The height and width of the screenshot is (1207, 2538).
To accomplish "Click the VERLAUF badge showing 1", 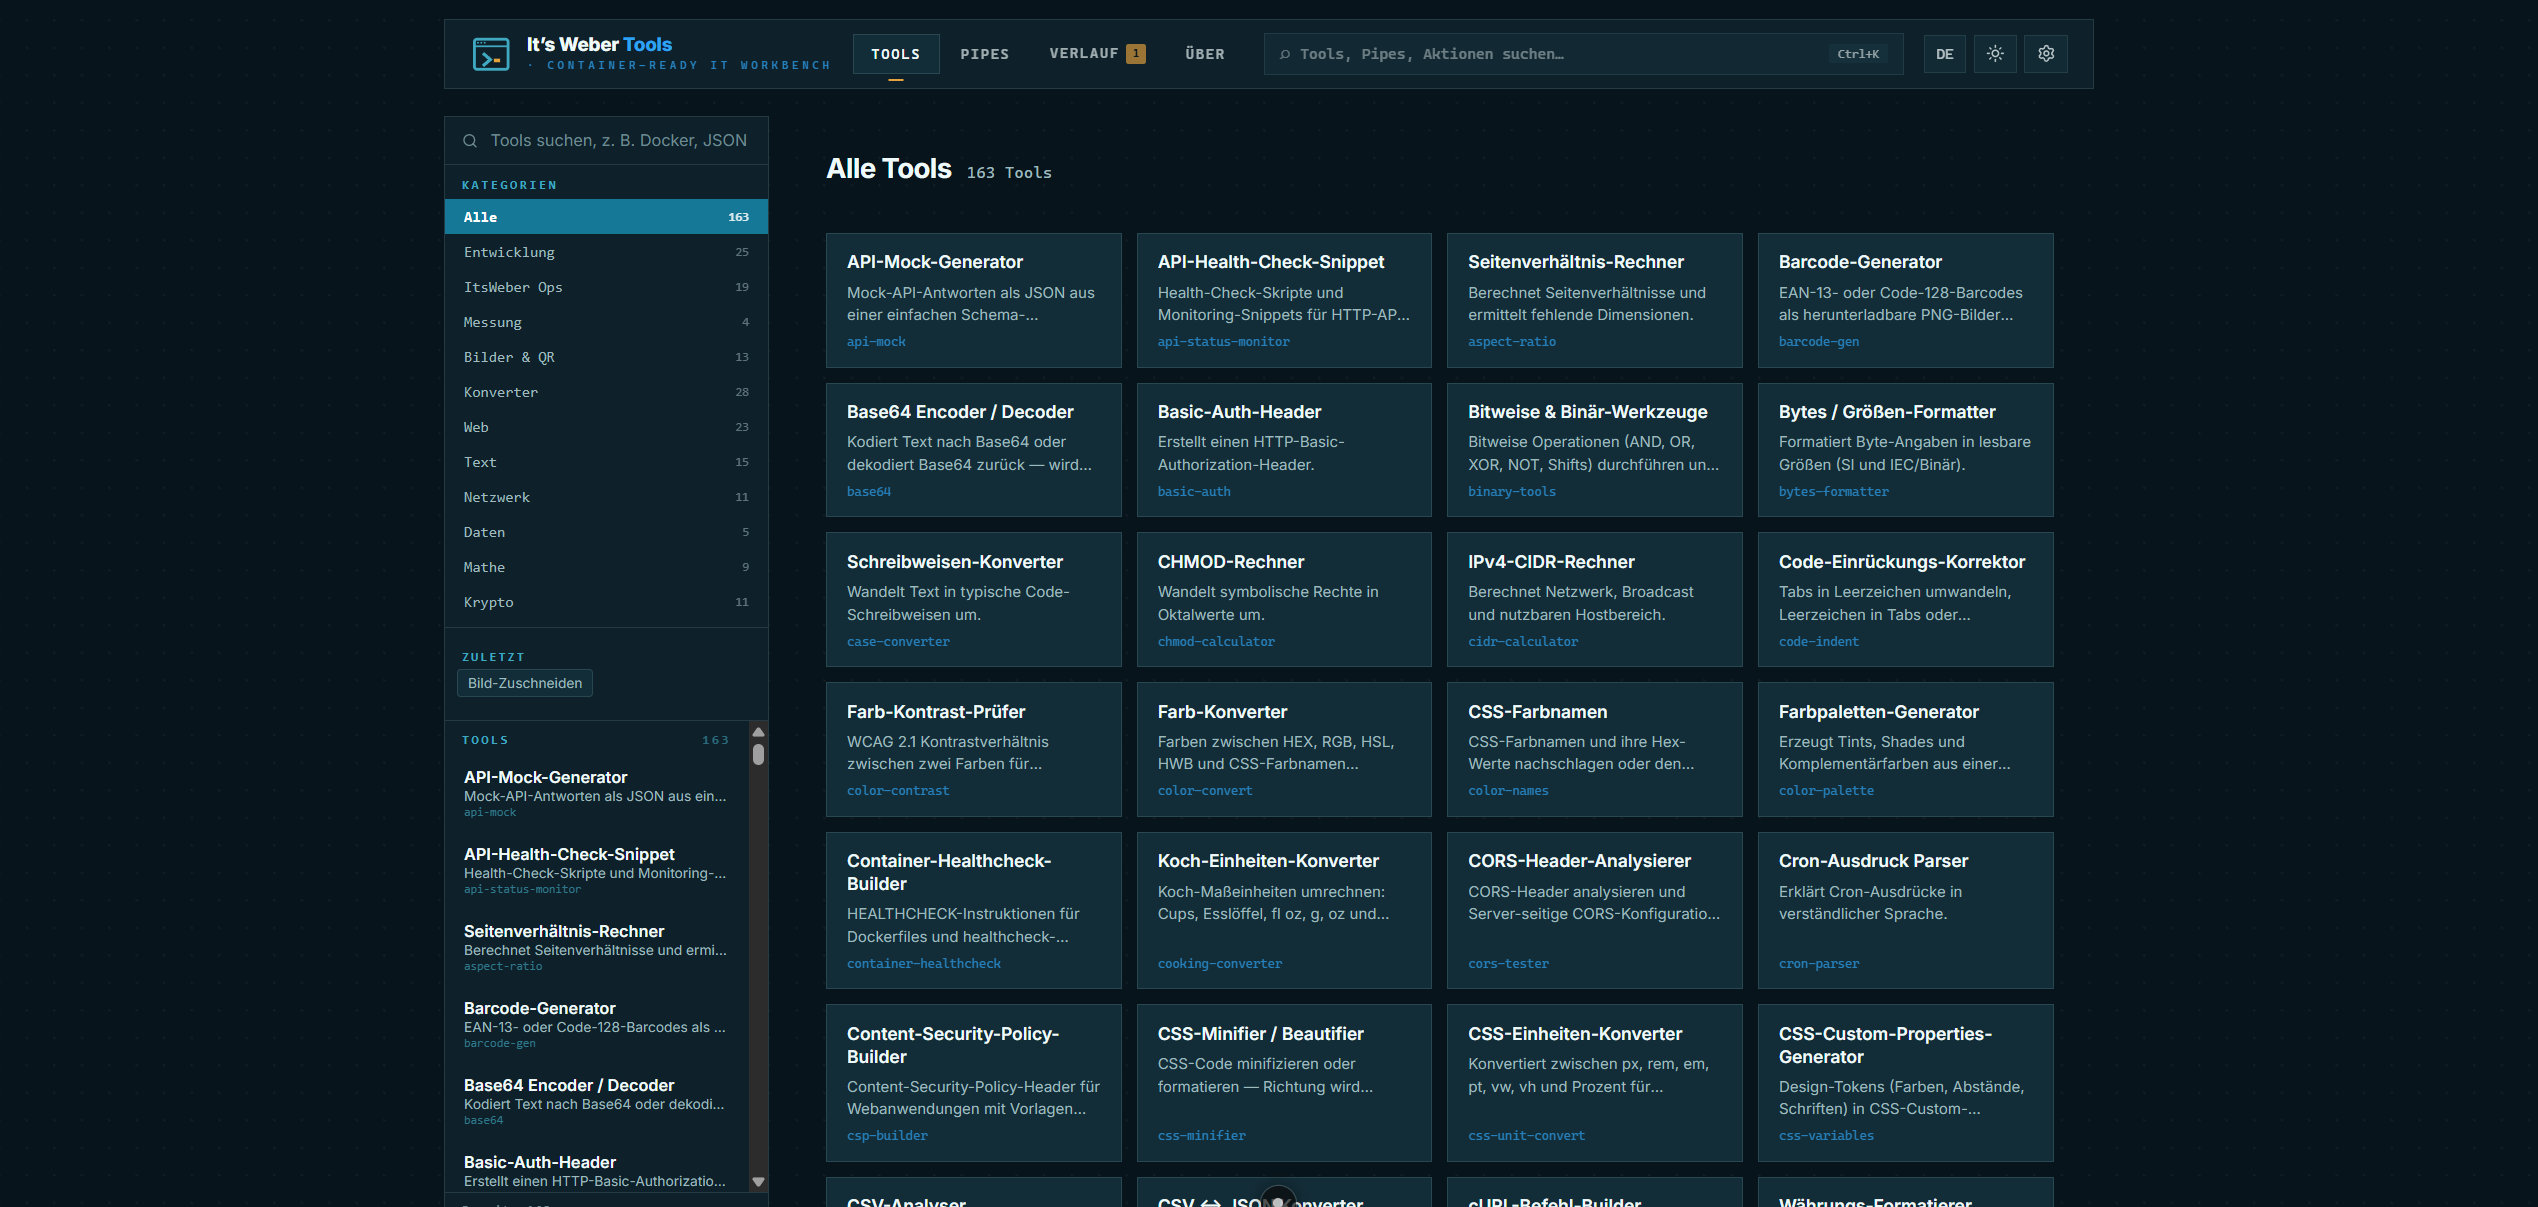I will [x=1136, y=54].
